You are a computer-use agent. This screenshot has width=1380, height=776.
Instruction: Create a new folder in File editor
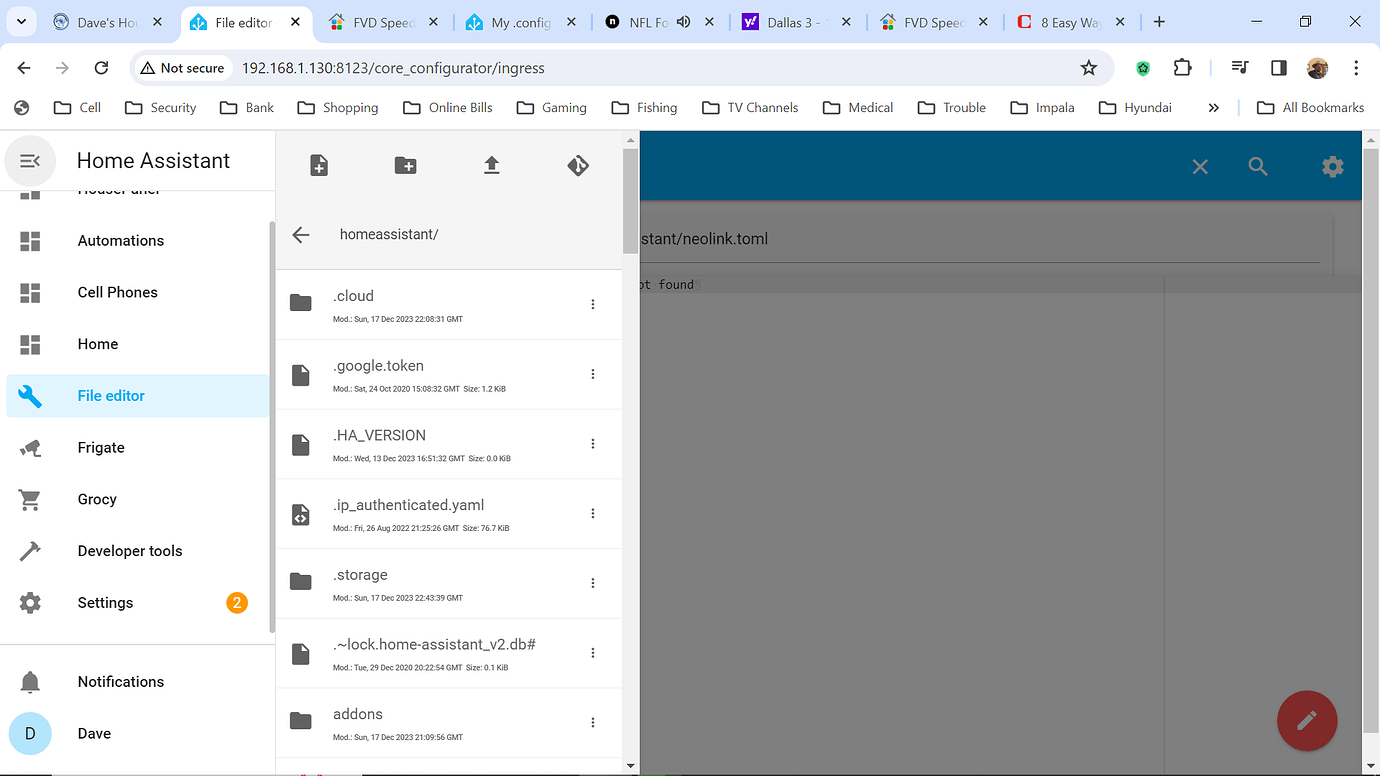pos(405,165)
